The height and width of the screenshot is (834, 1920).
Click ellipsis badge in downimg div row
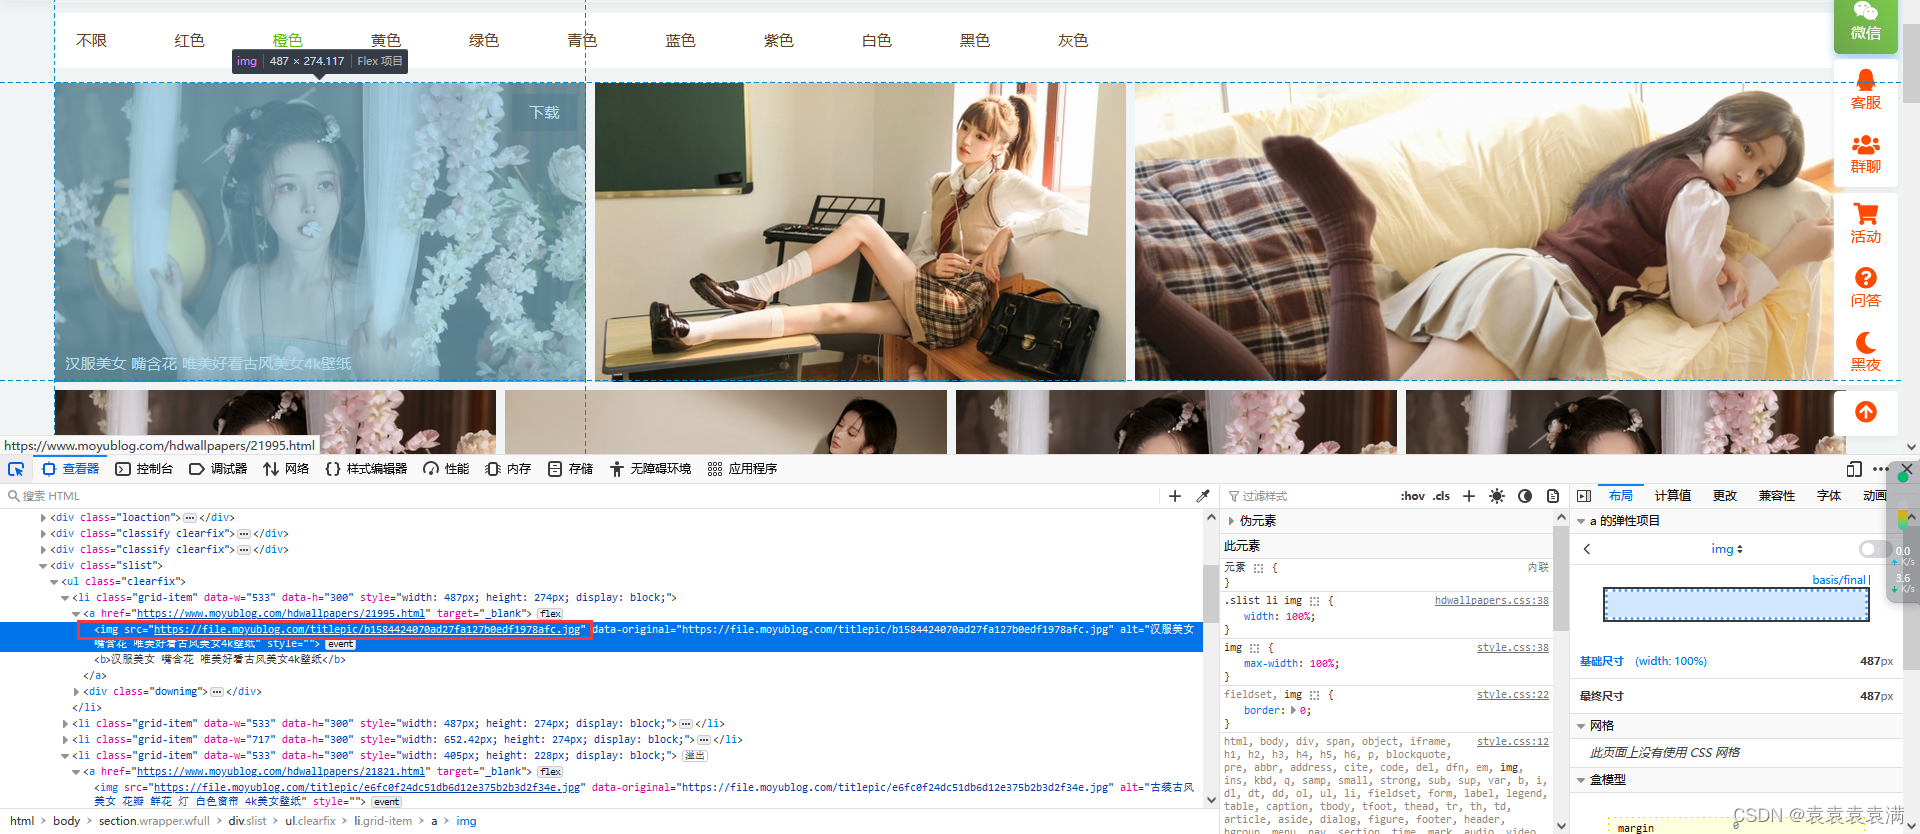pos(217,692)
